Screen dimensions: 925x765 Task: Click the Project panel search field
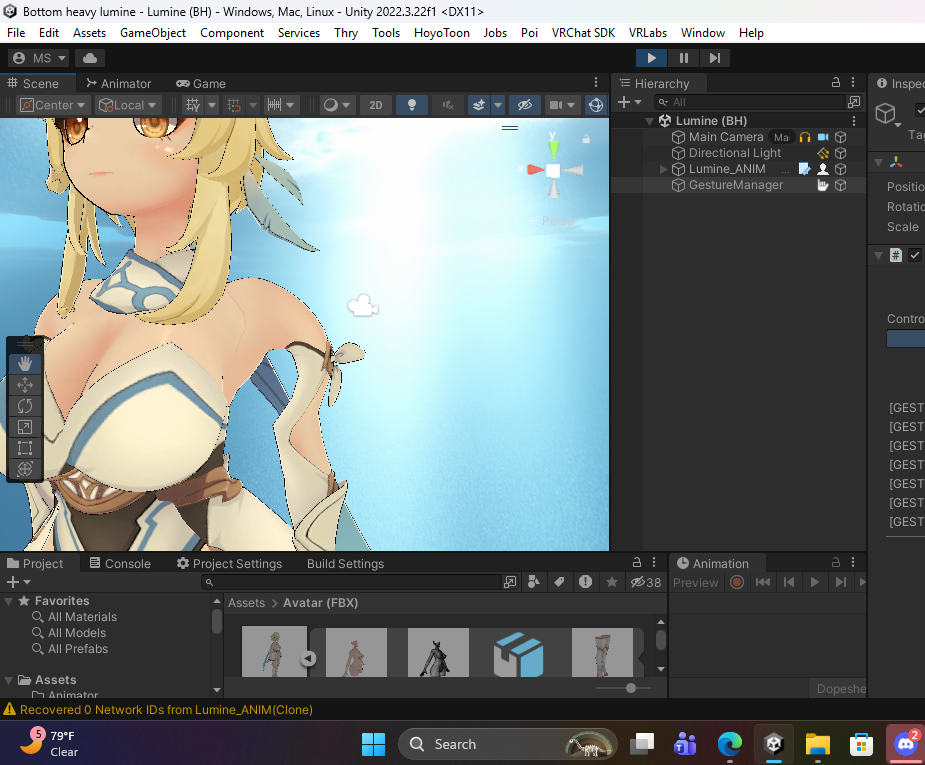(x=351, y=582)
